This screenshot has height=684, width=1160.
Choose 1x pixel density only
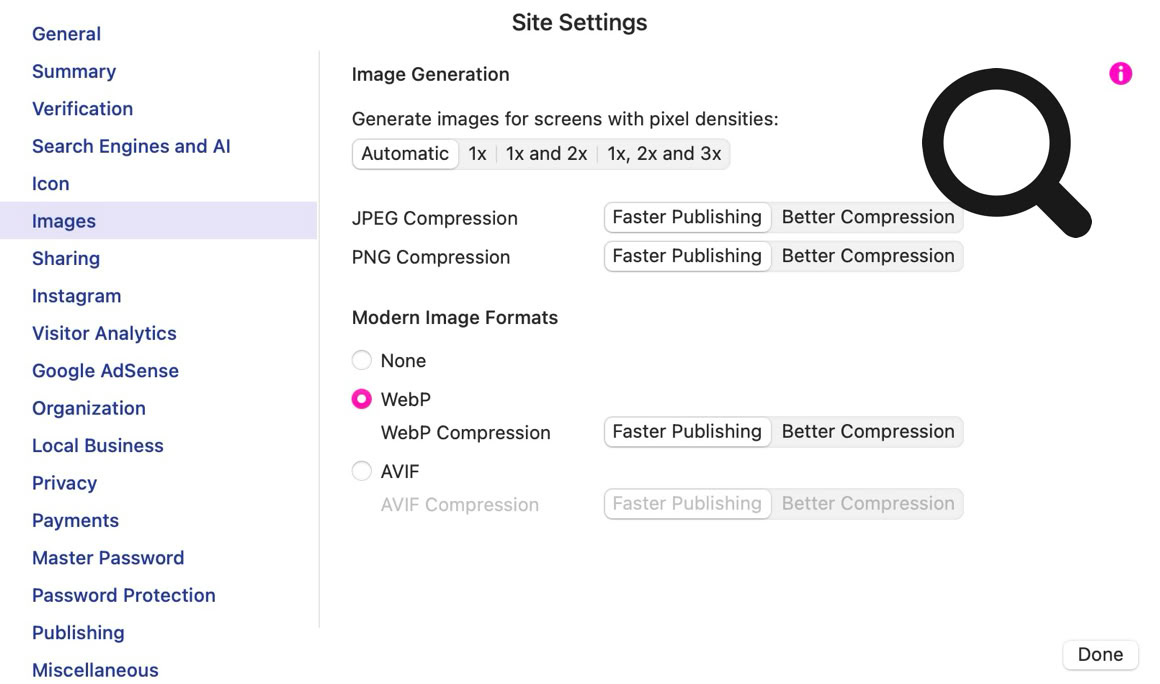point(478,154)
